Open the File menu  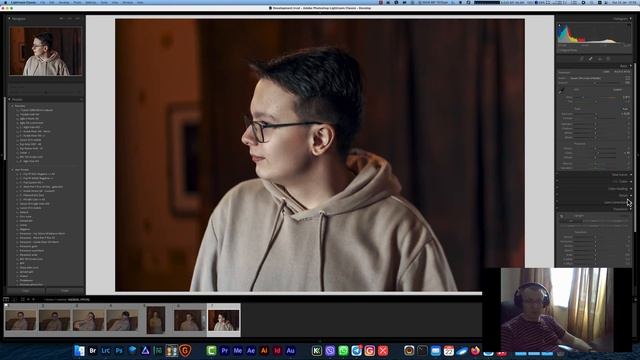click(x=42, y=2)
